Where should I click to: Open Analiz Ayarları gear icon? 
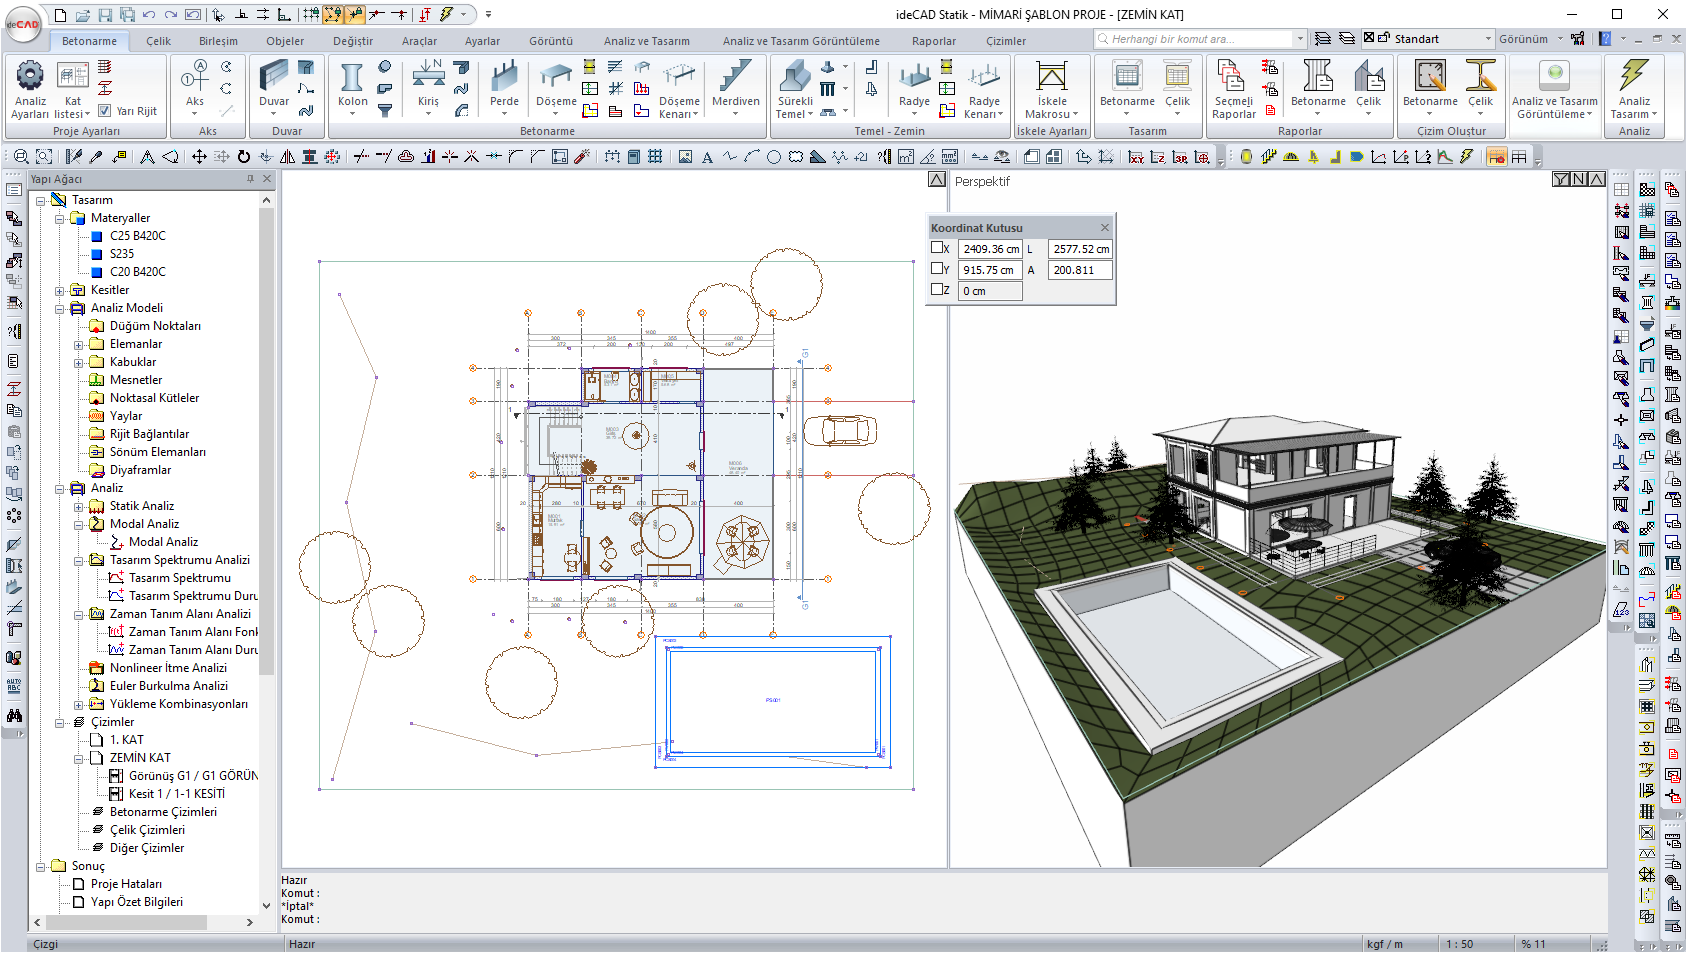click(30, 76)
